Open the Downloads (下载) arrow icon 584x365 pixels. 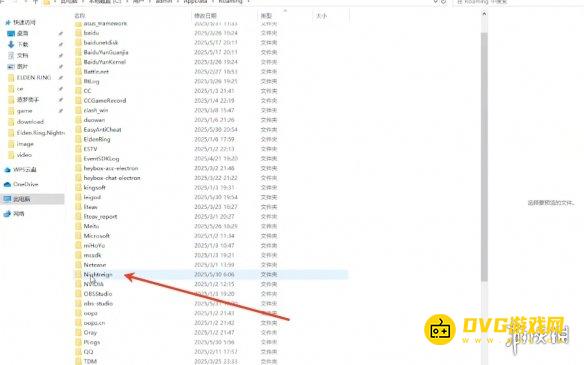pos(11,44)
